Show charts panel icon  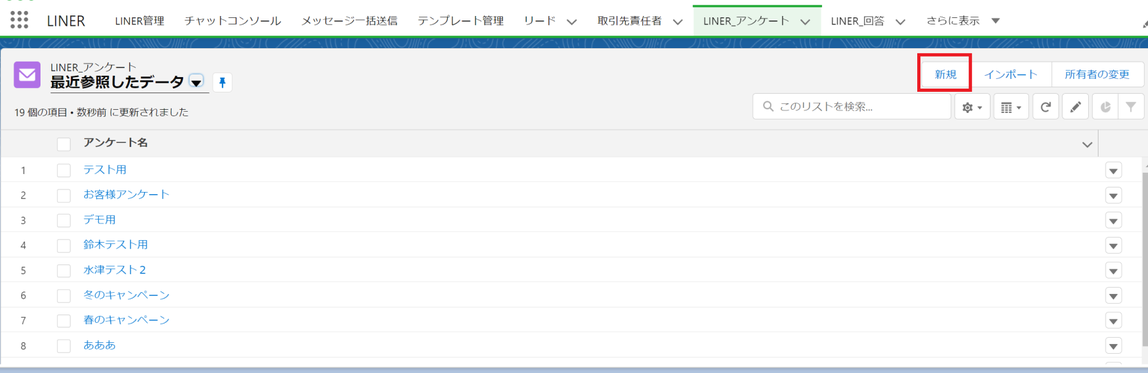(x=1105, y=107)
